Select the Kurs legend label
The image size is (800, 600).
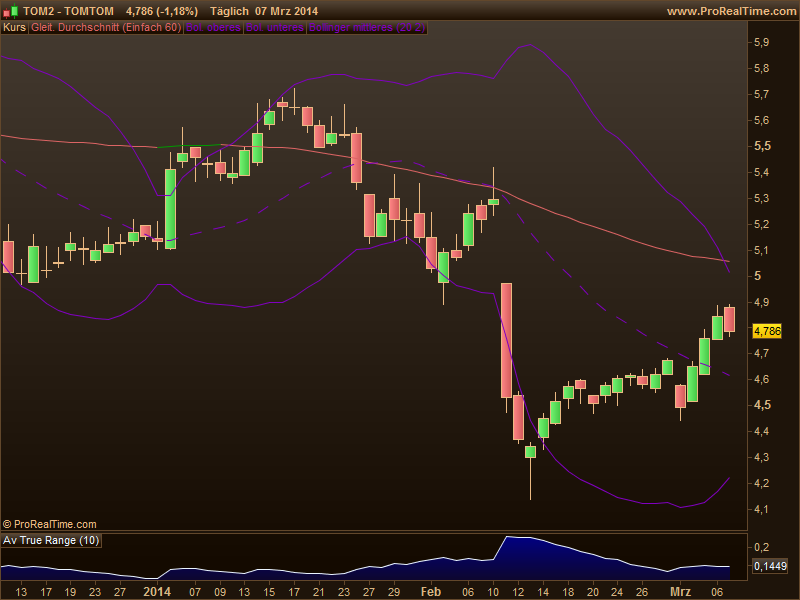coord(14,28)
